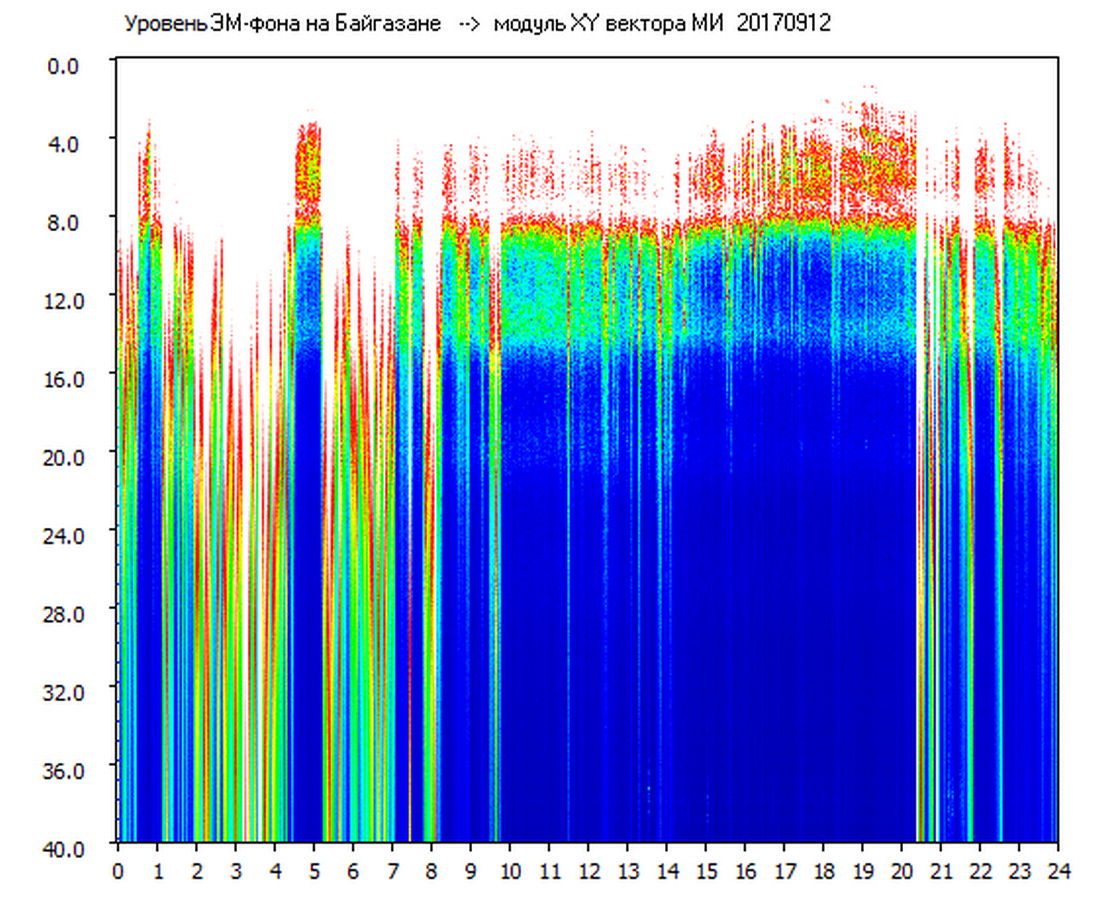Select hour 5 on the horizontal axis
Image resolution: width=1096 pixels, height=900 pixels.
pos(314,871)
